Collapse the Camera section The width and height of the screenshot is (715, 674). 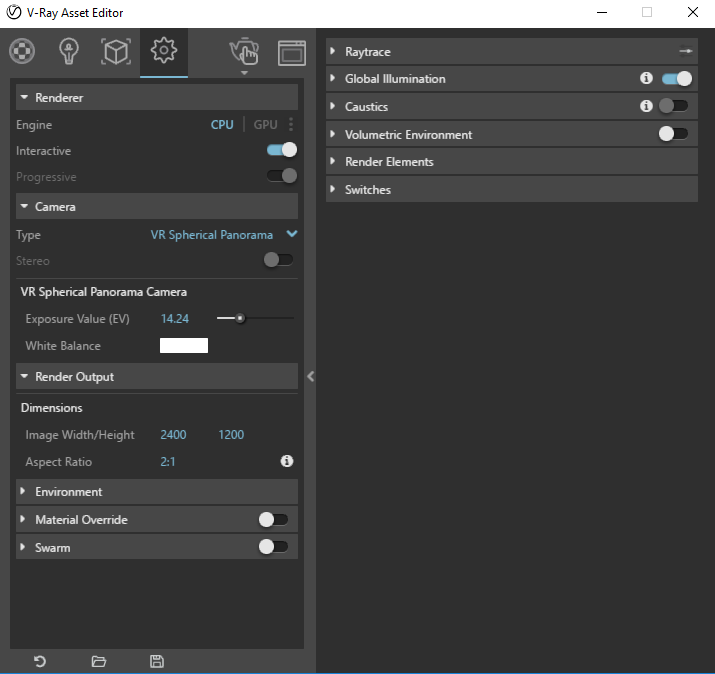point(157,207)
